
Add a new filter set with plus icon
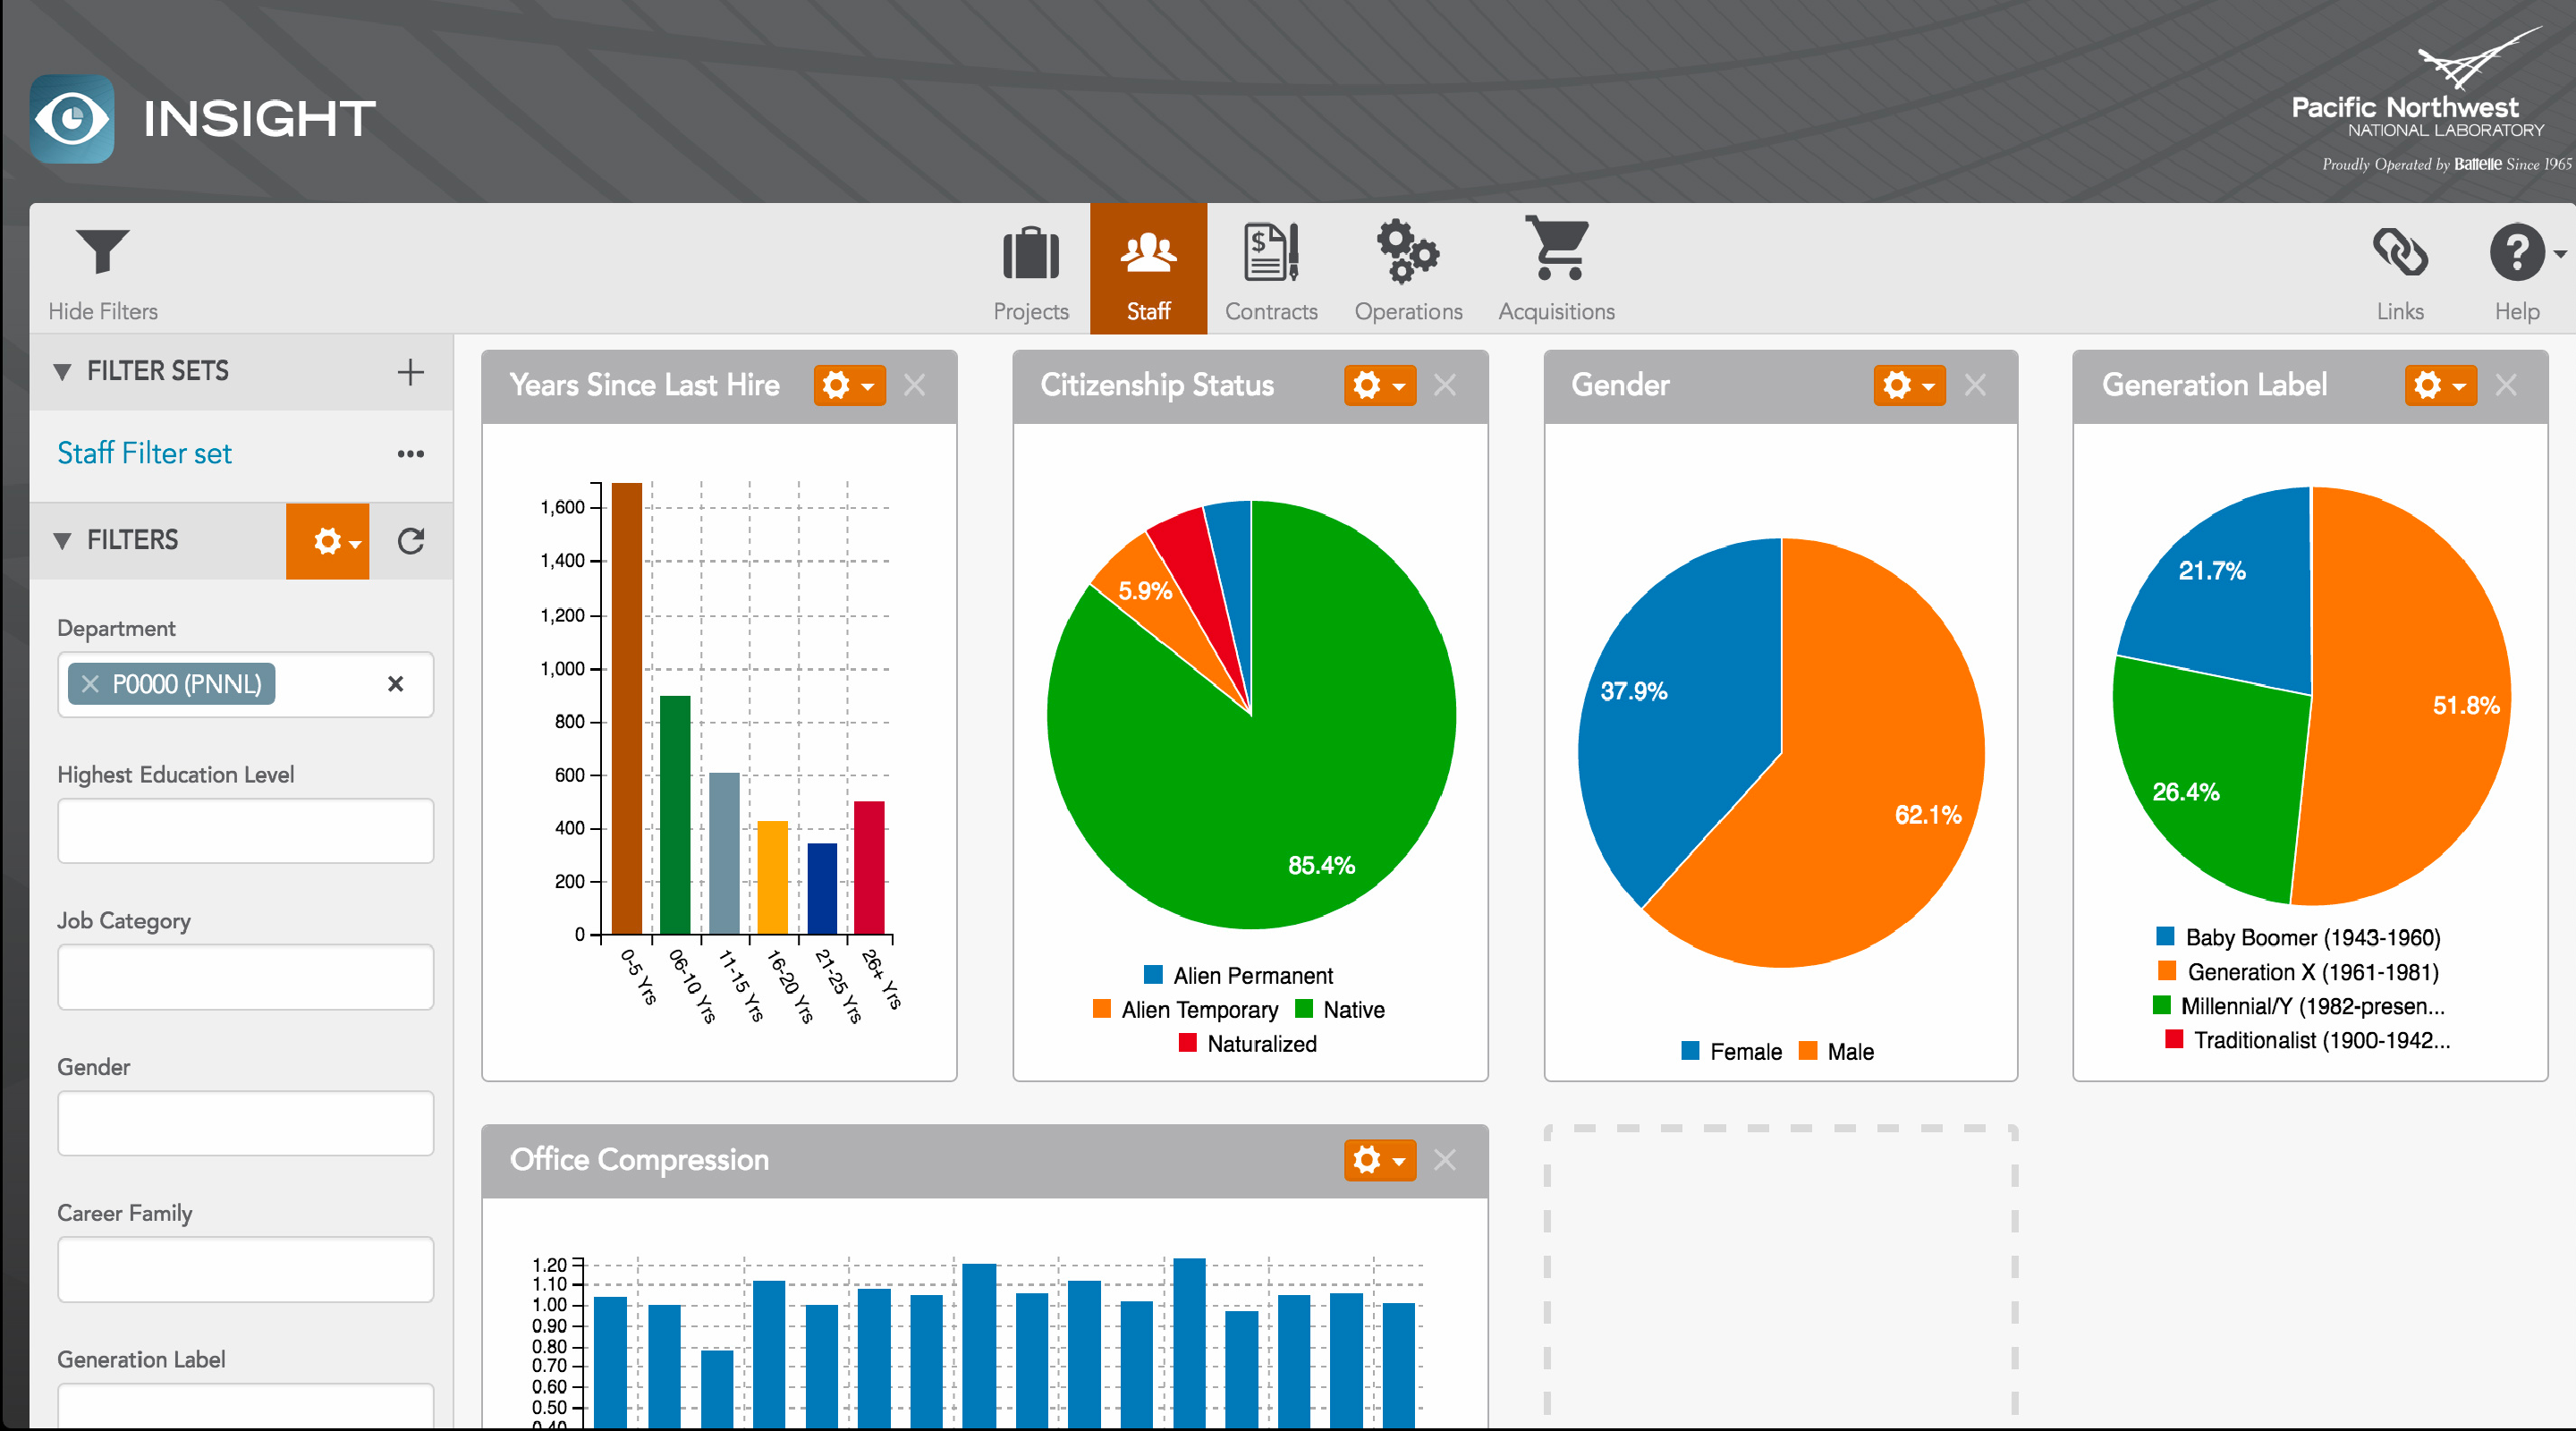(410, 372)
